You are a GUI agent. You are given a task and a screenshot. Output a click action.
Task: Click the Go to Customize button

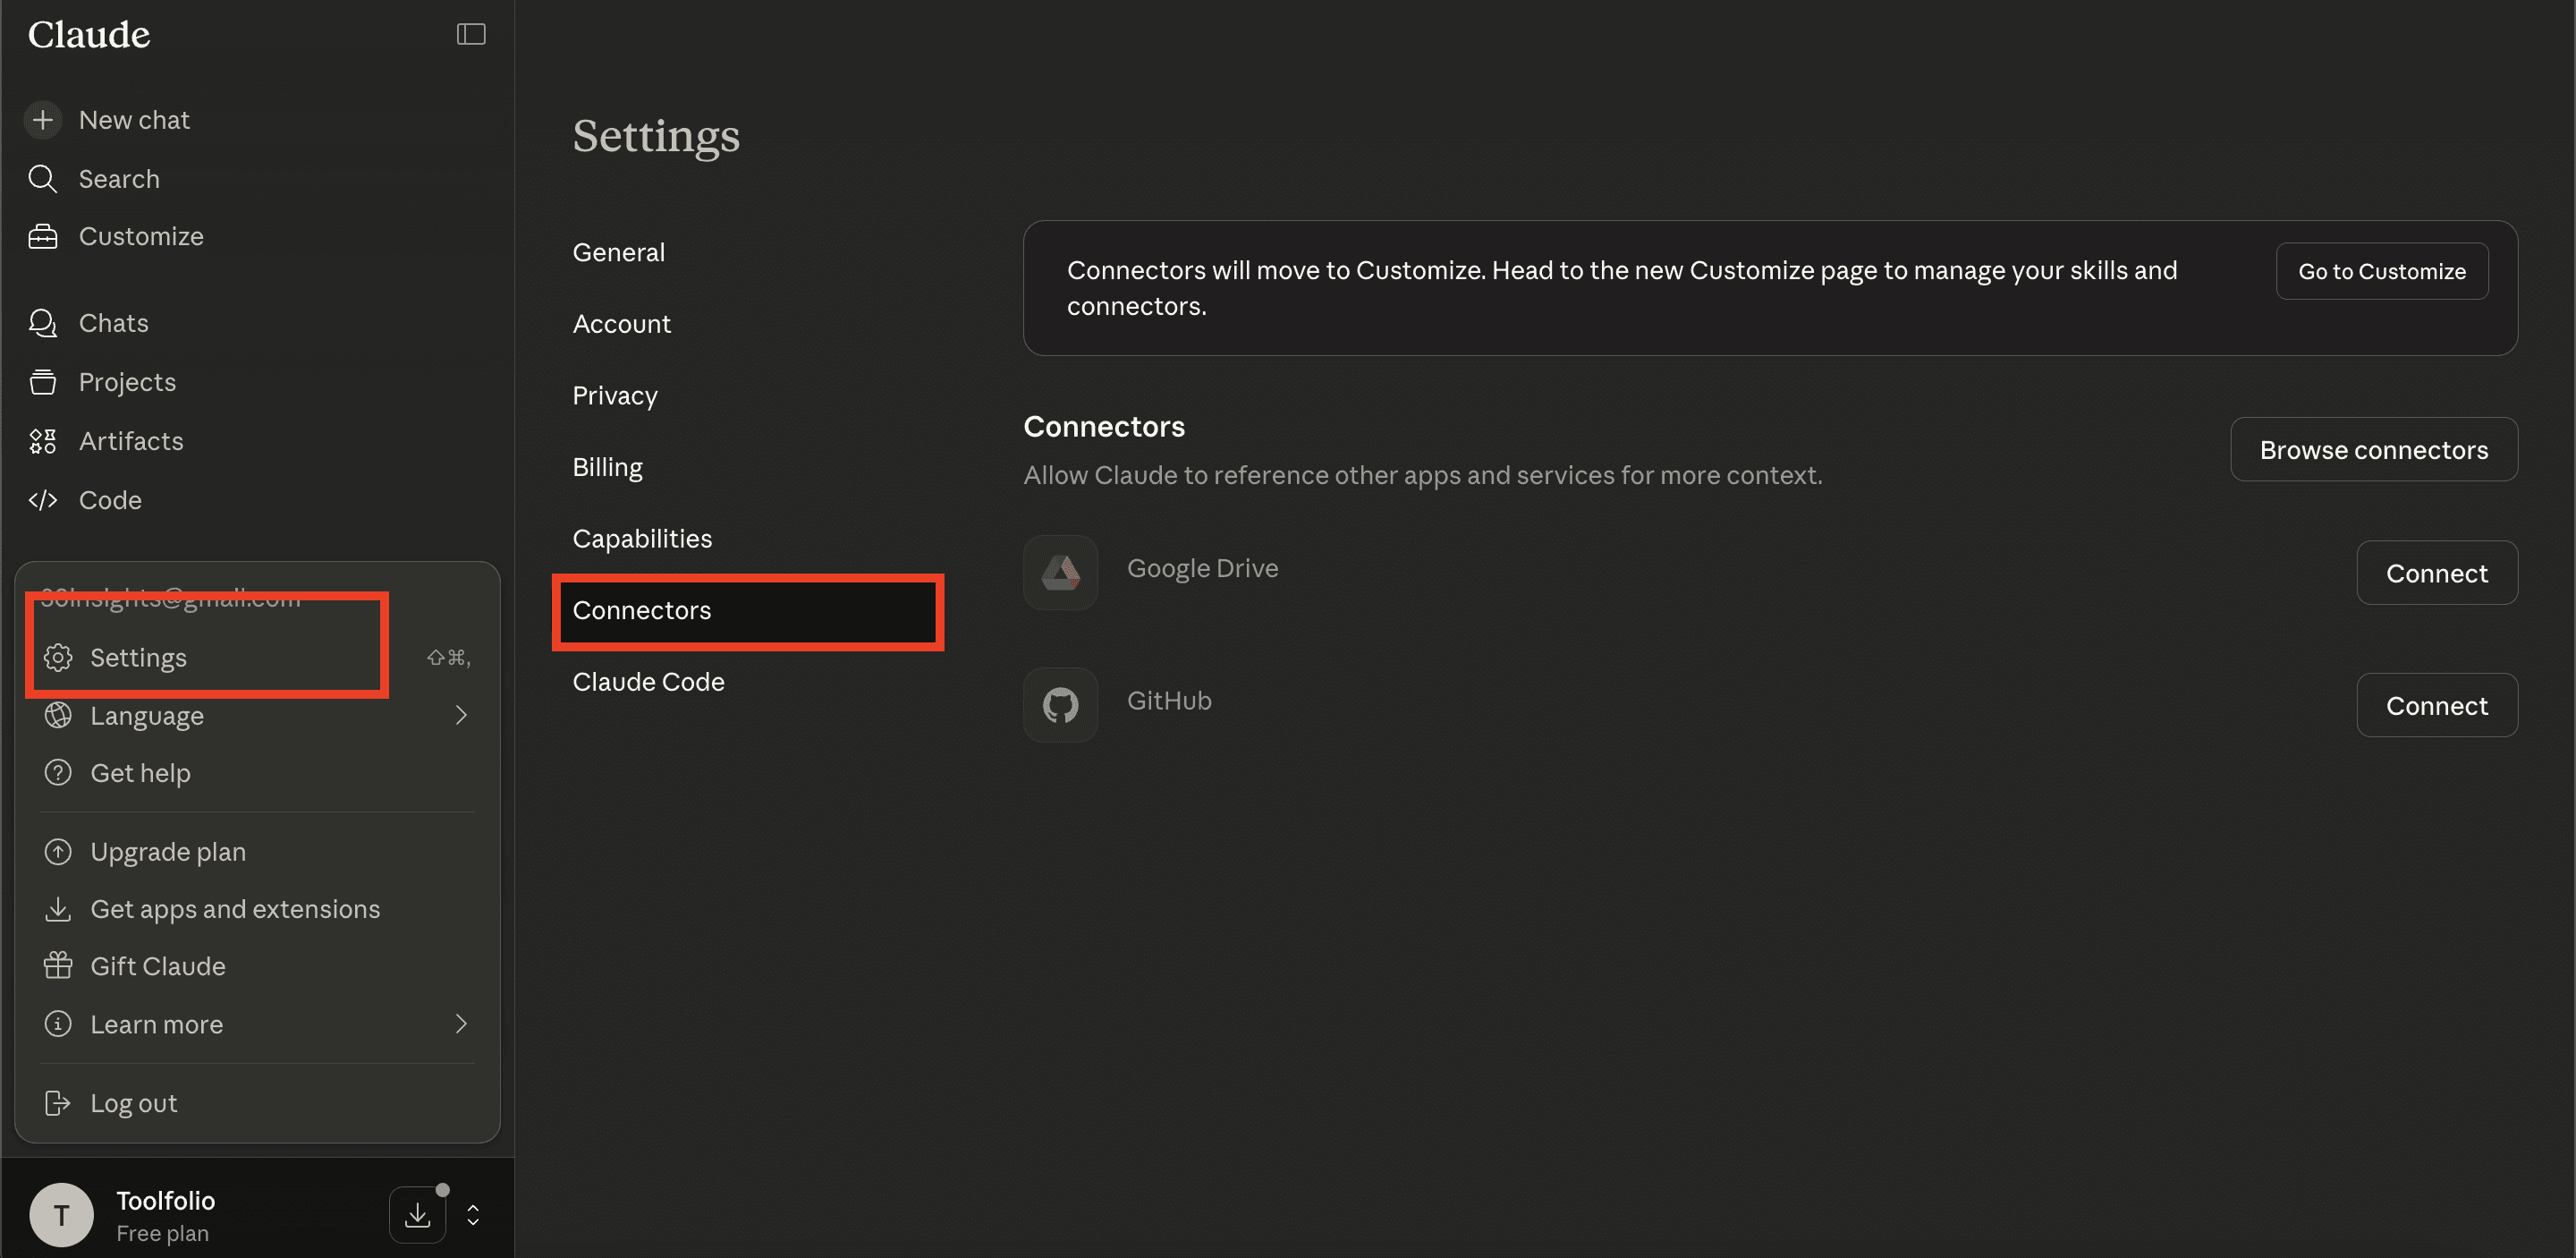tap(2381, 271)
